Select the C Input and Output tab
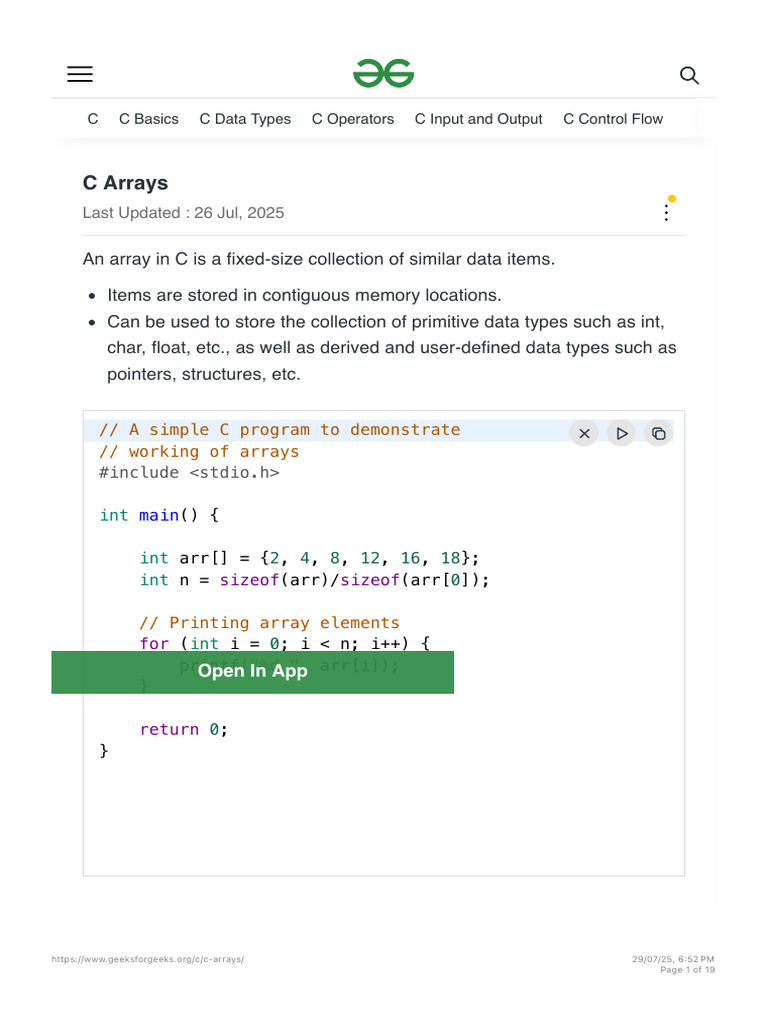Screen dimensions: 768x1024 pos(479,119)
